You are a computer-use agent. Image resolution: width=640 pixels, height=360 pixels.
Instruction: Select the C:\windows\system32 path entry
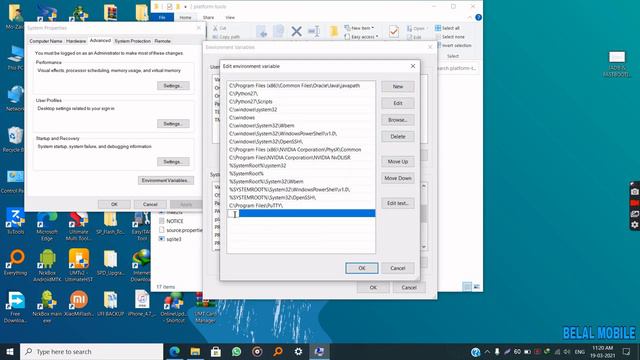tap(301, 109)
